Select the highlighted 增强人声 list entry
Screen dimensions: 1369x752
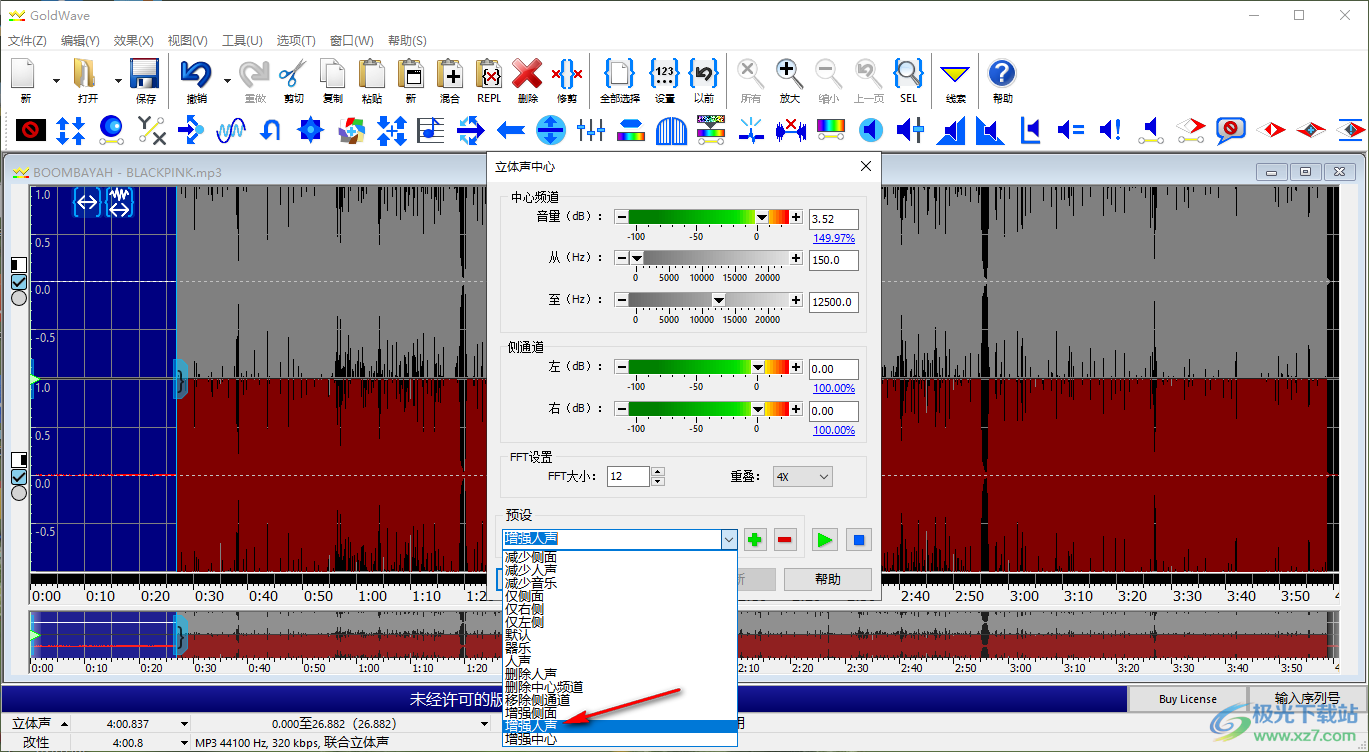619,726
